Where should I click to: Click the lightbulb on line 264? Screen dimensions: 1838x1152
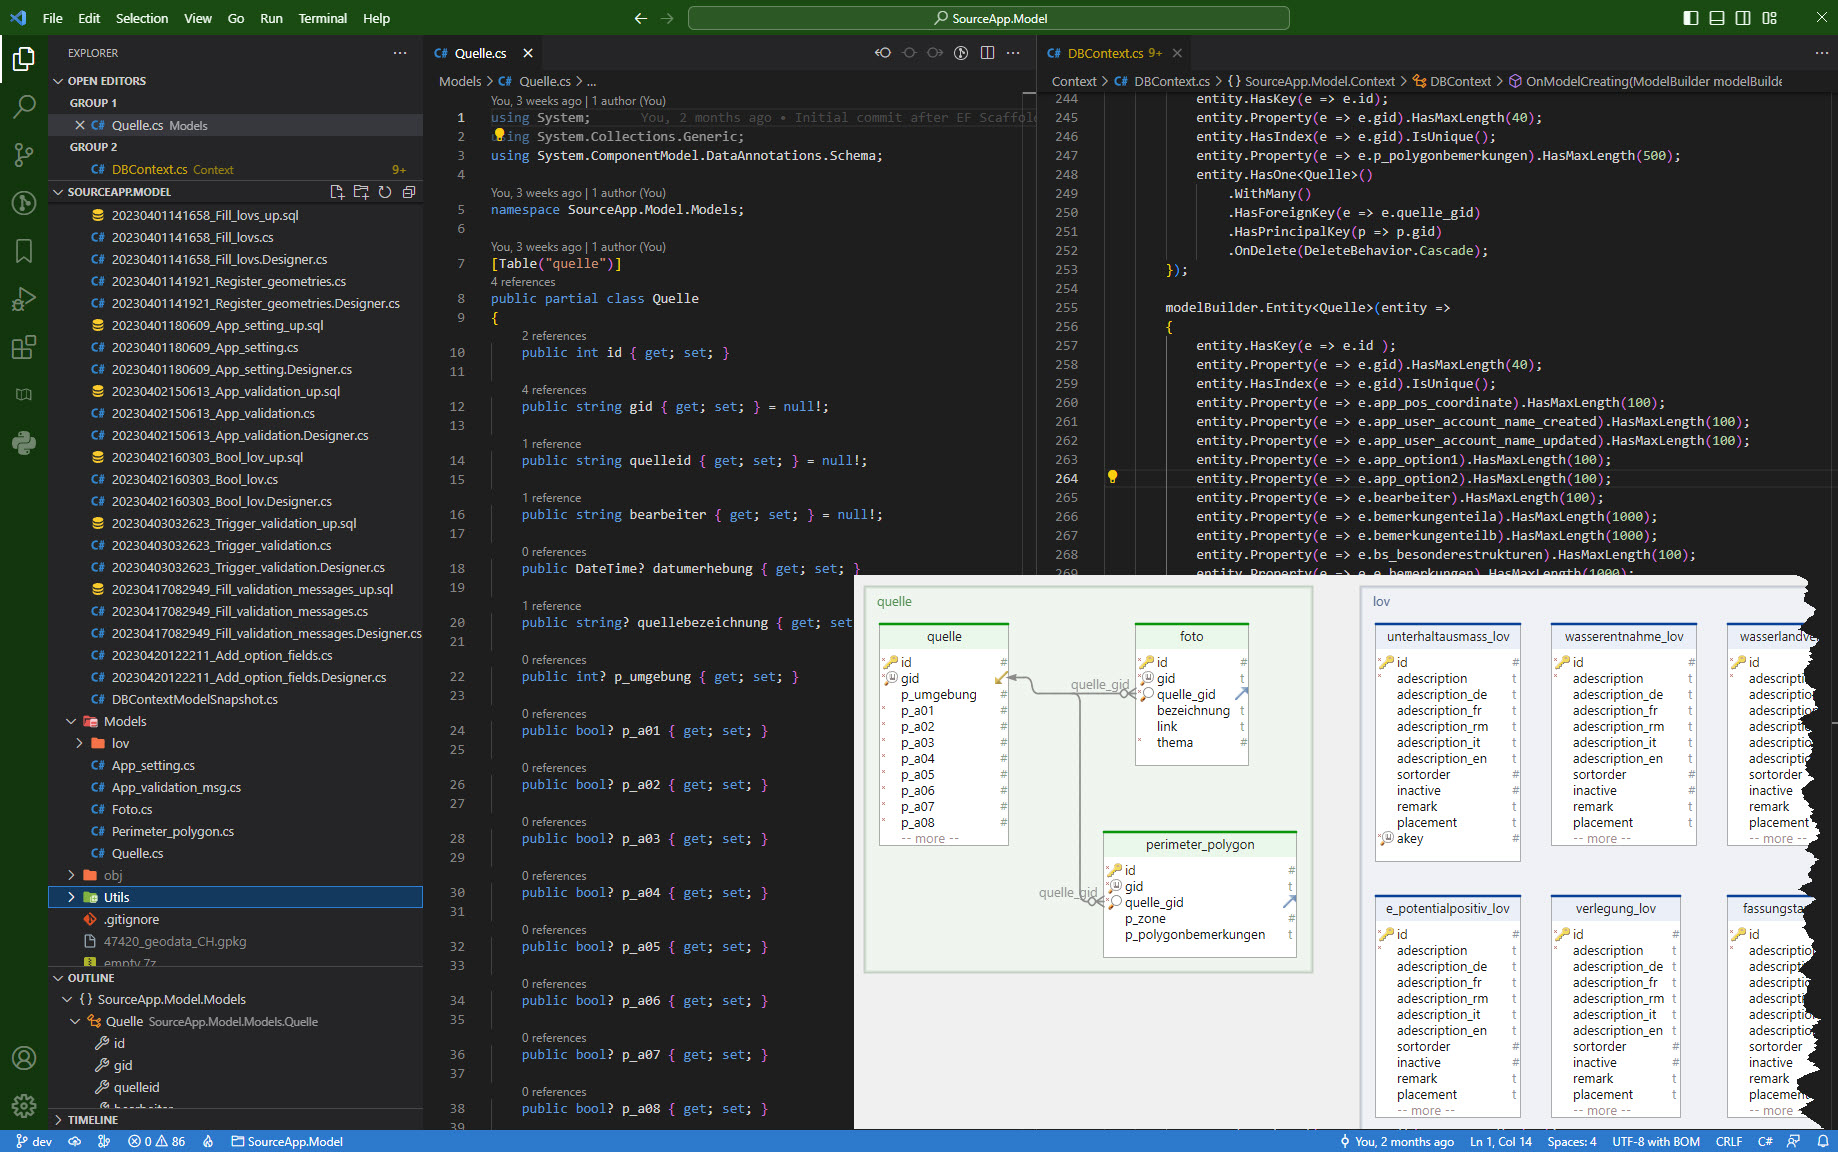point(1112,477)
